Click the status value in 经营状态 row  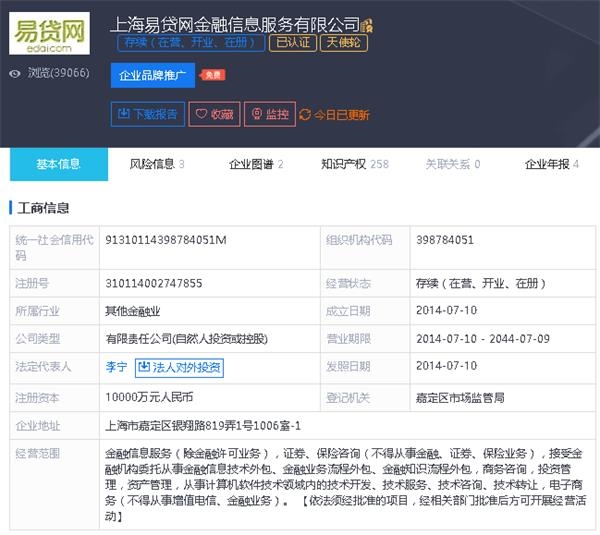pos(481,284)
